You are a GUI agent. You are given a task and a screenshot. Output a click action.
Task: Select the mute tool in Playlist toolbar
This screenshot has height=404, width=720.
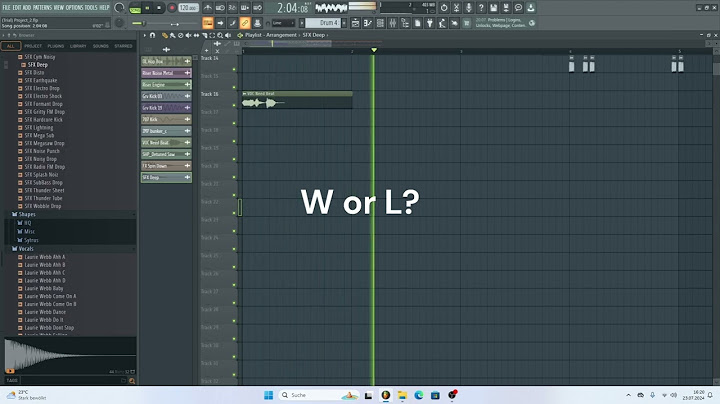[x=188, y=35]
